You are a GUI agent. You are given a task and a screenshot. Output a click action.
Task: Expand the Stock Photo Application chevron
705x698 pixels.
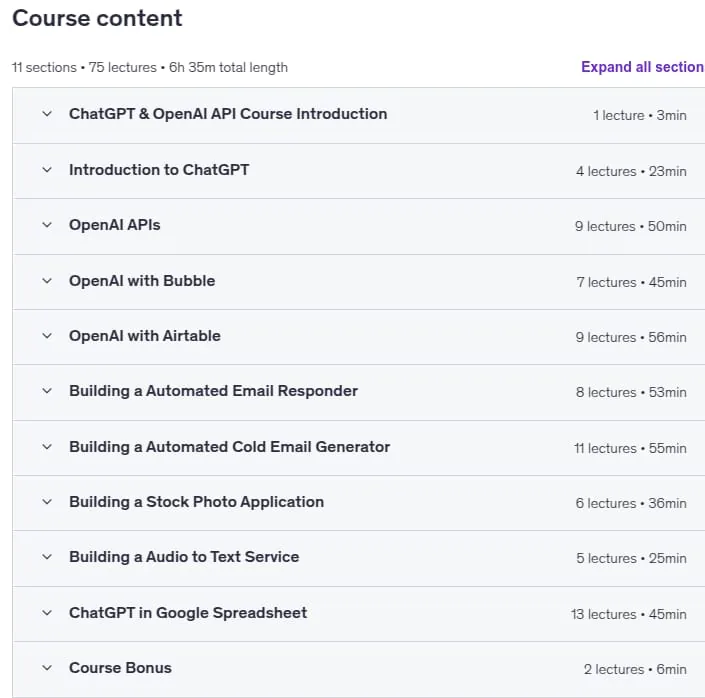coord(47,502)
